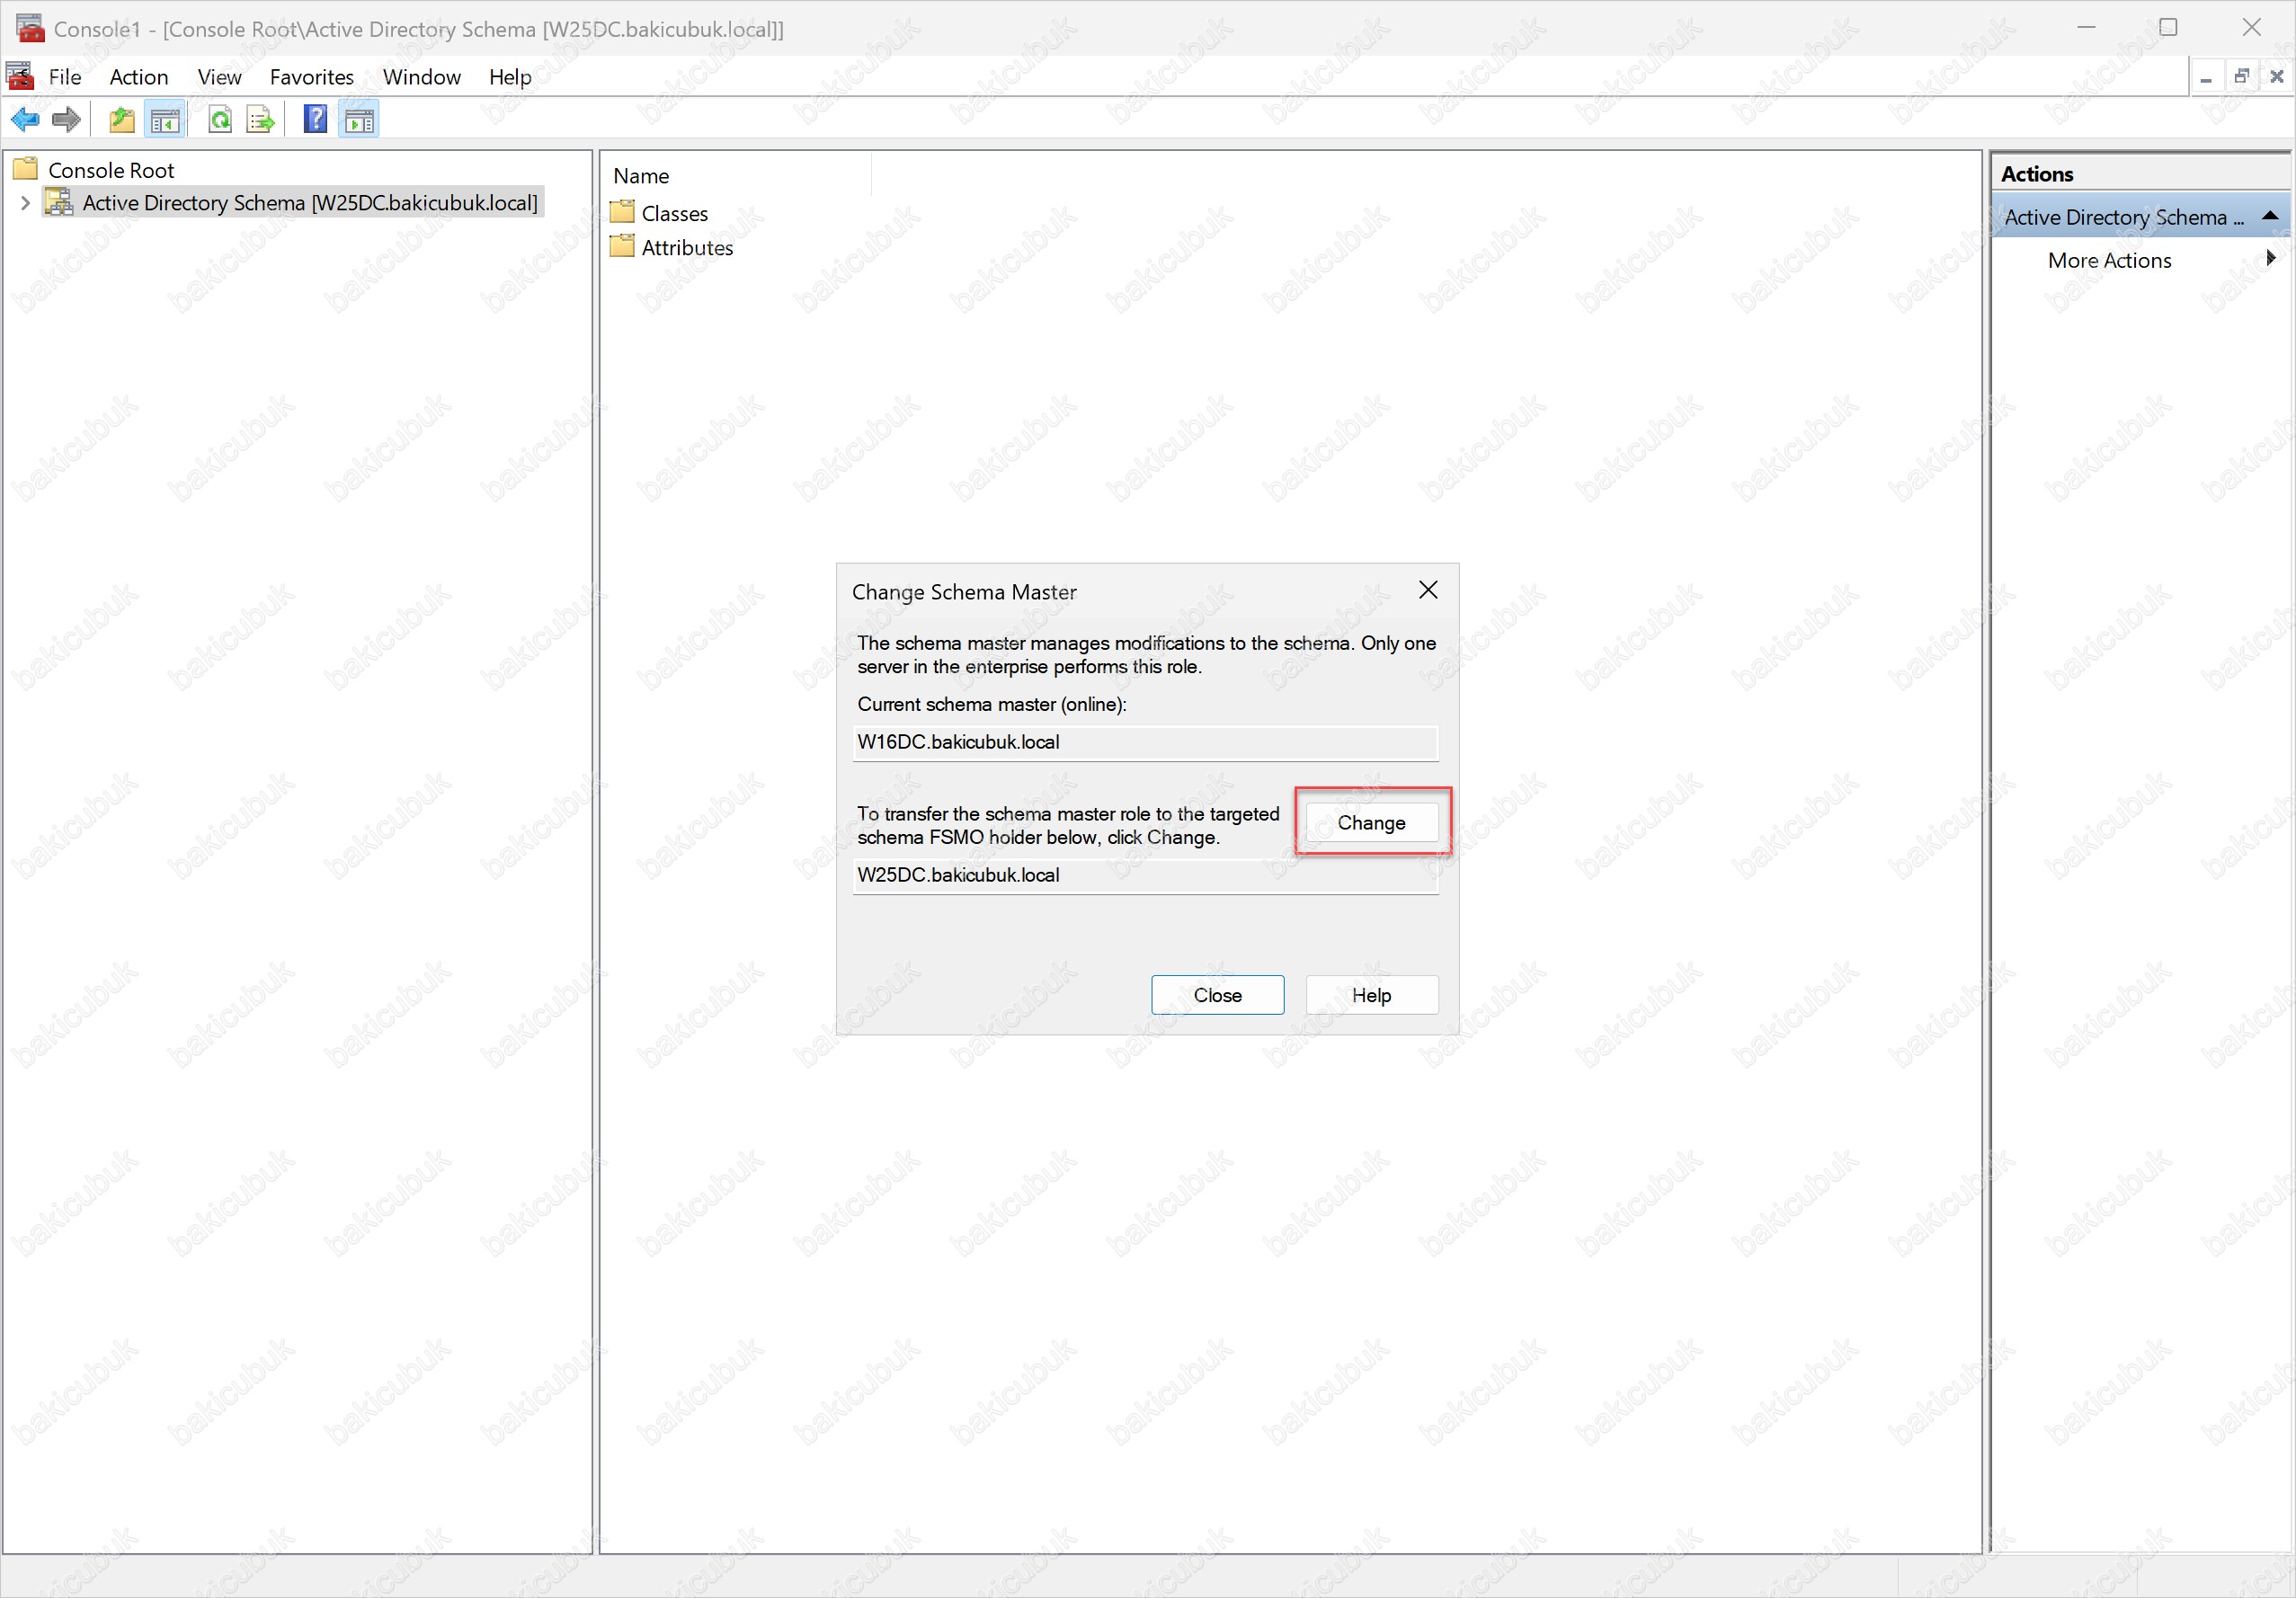
Task: Expand the Active Directory Schema tree node
Action: [25, 203]
